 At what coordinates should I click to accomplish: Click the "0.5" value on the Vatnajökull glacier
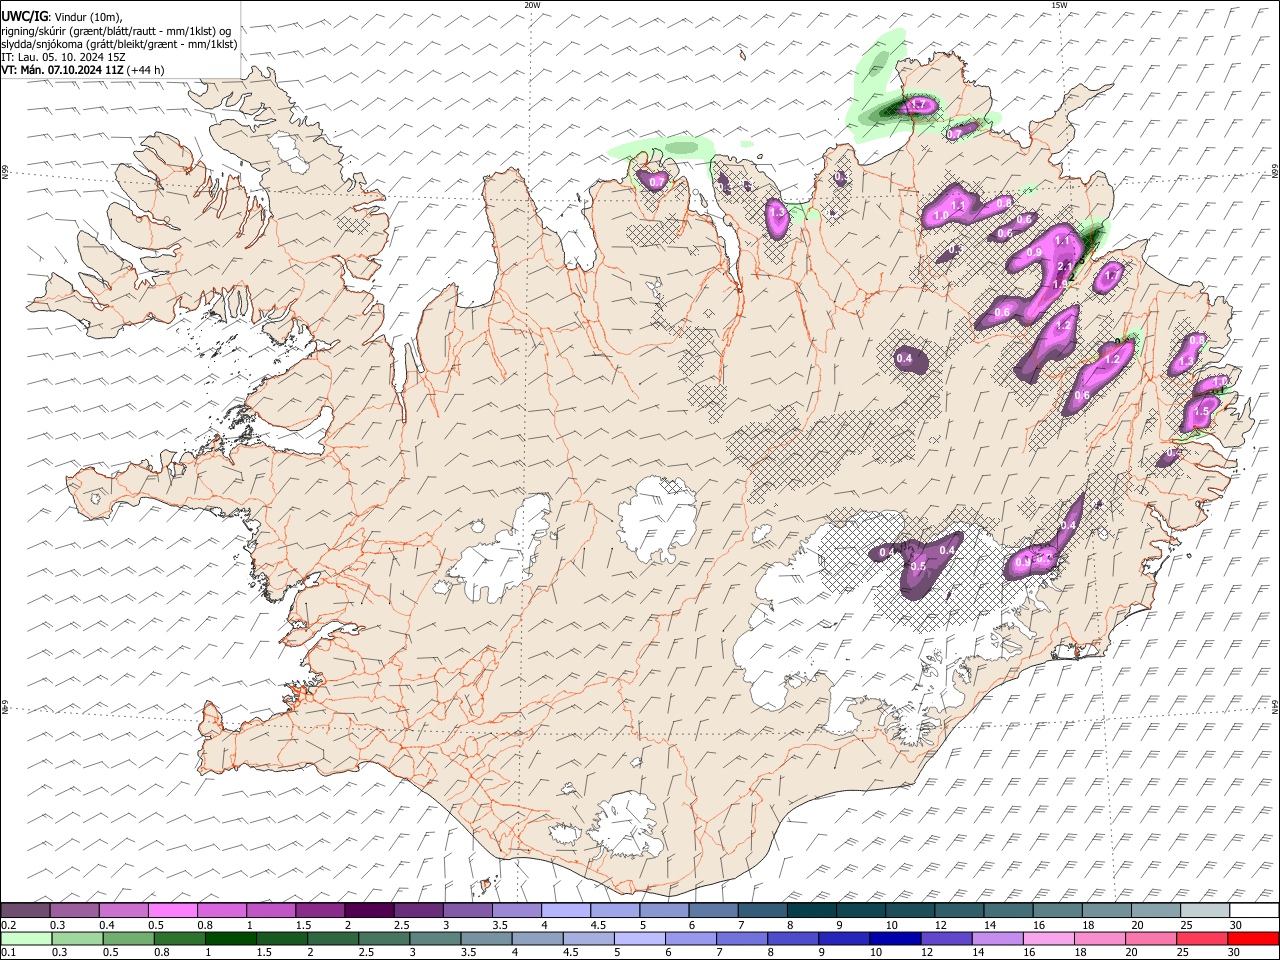point(919,566)
